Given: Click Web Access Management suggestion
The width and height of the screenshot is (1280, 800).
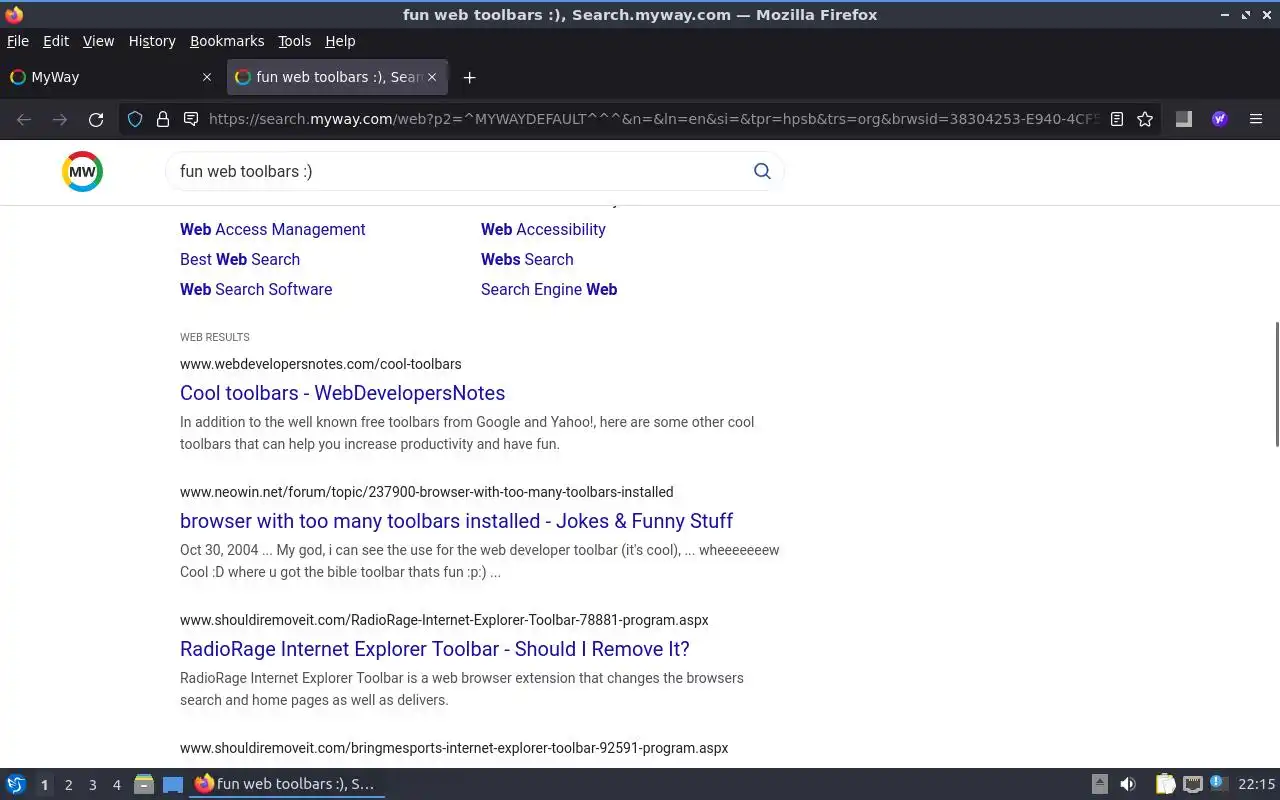Looking at the screenshot, I should [273, 229].
